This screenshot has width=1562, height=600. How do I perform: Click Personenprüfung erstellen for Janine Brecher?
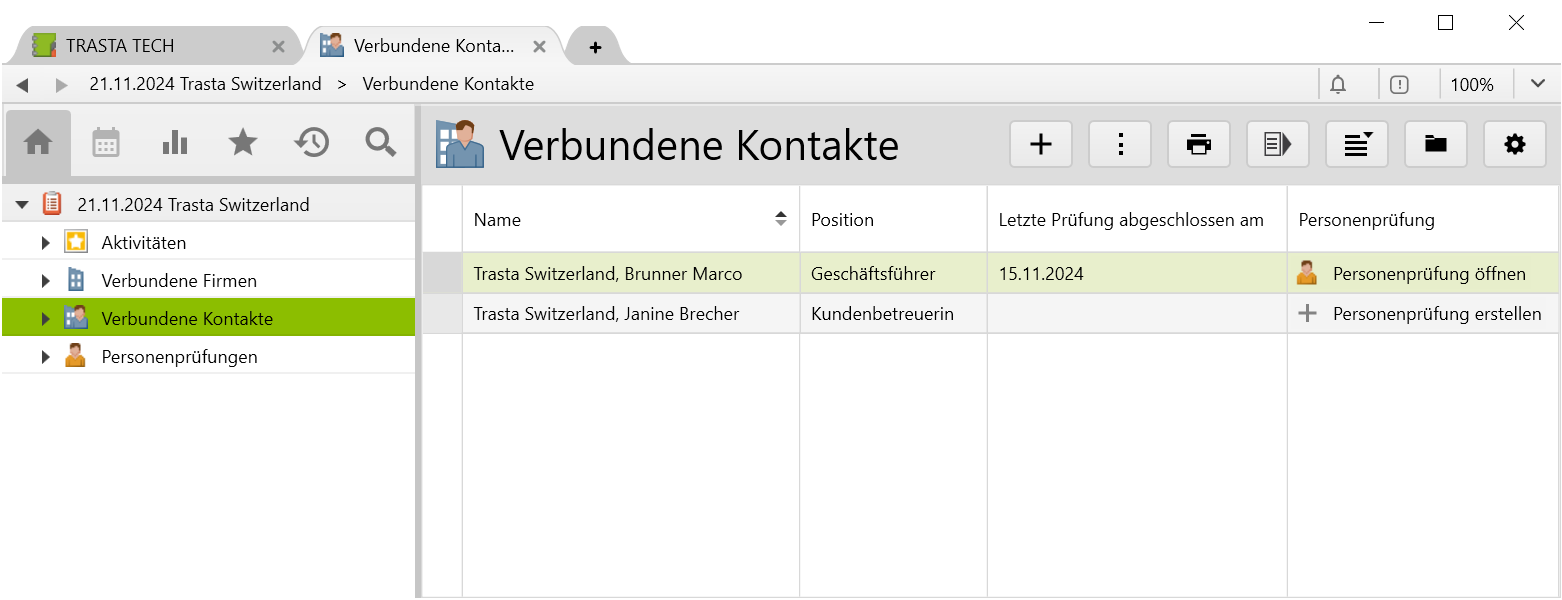(x=1436, y=314)
